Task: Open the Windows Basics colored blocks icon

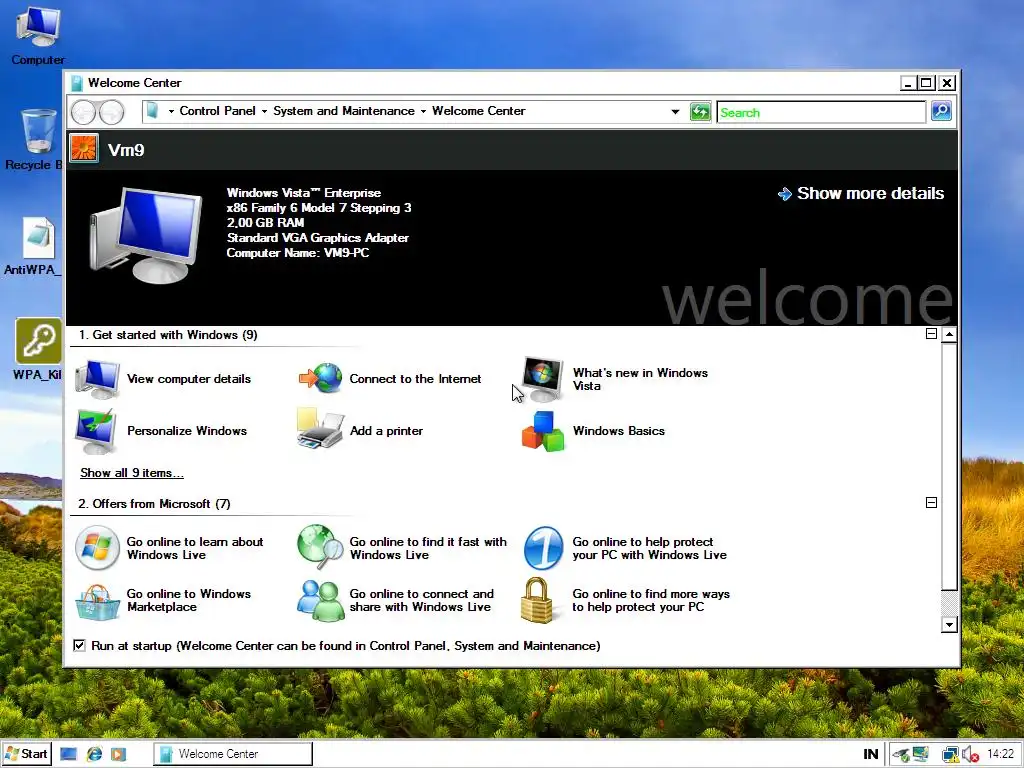Action: pos(543,431)
